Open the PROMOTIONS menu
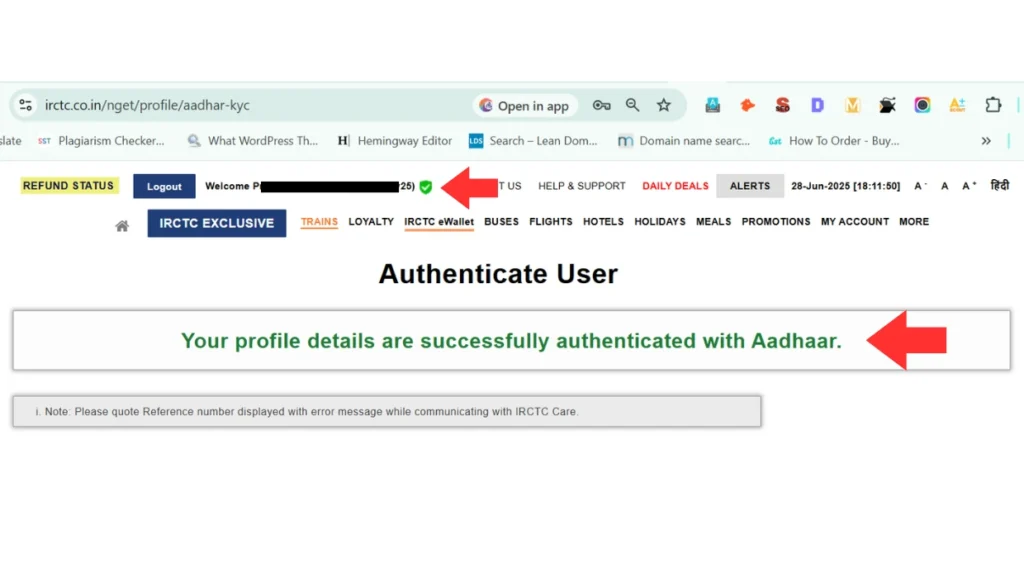1024x567 pixels. (x=776, y=222)
